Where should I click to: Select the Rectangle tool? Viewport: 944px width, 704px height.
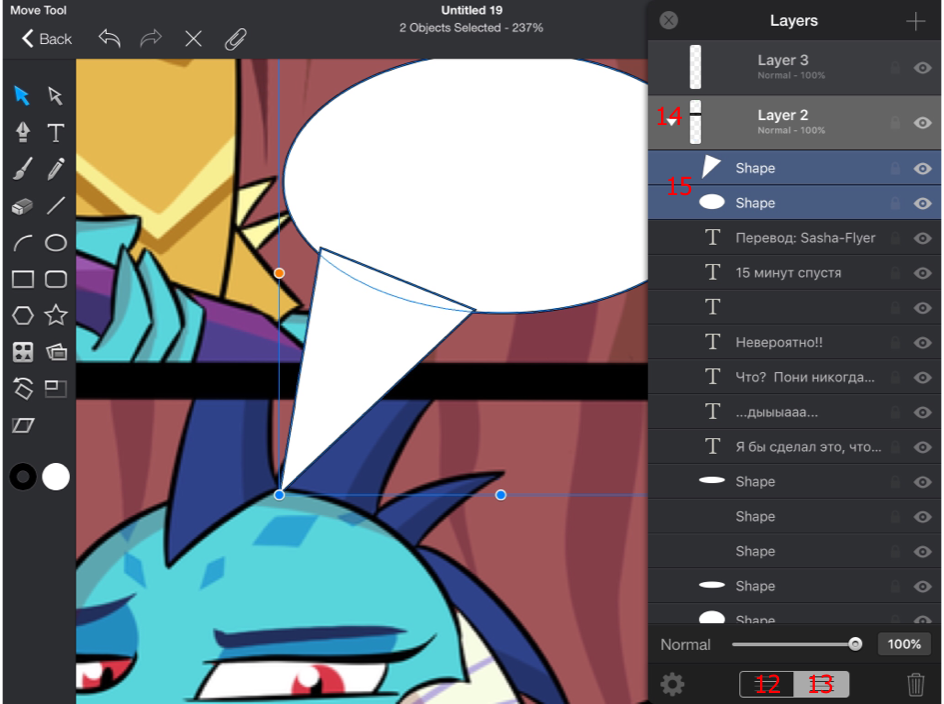click(23, 279)
